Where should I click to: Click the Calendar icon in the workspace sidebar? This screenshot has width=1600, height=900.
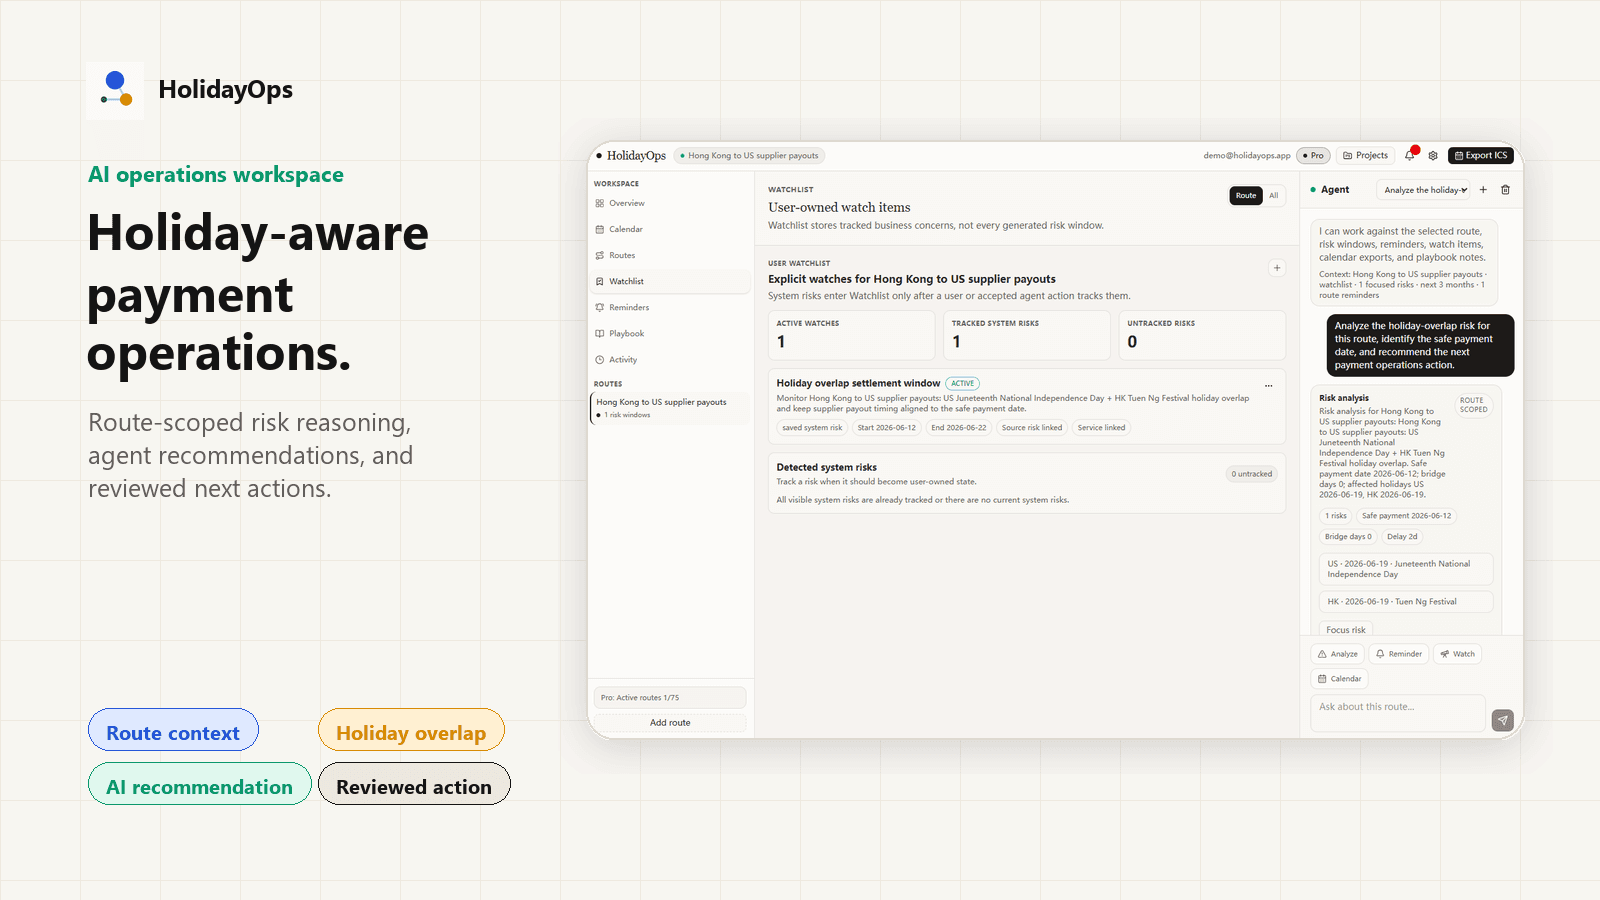pyautogui.click(x=600, y=229)
